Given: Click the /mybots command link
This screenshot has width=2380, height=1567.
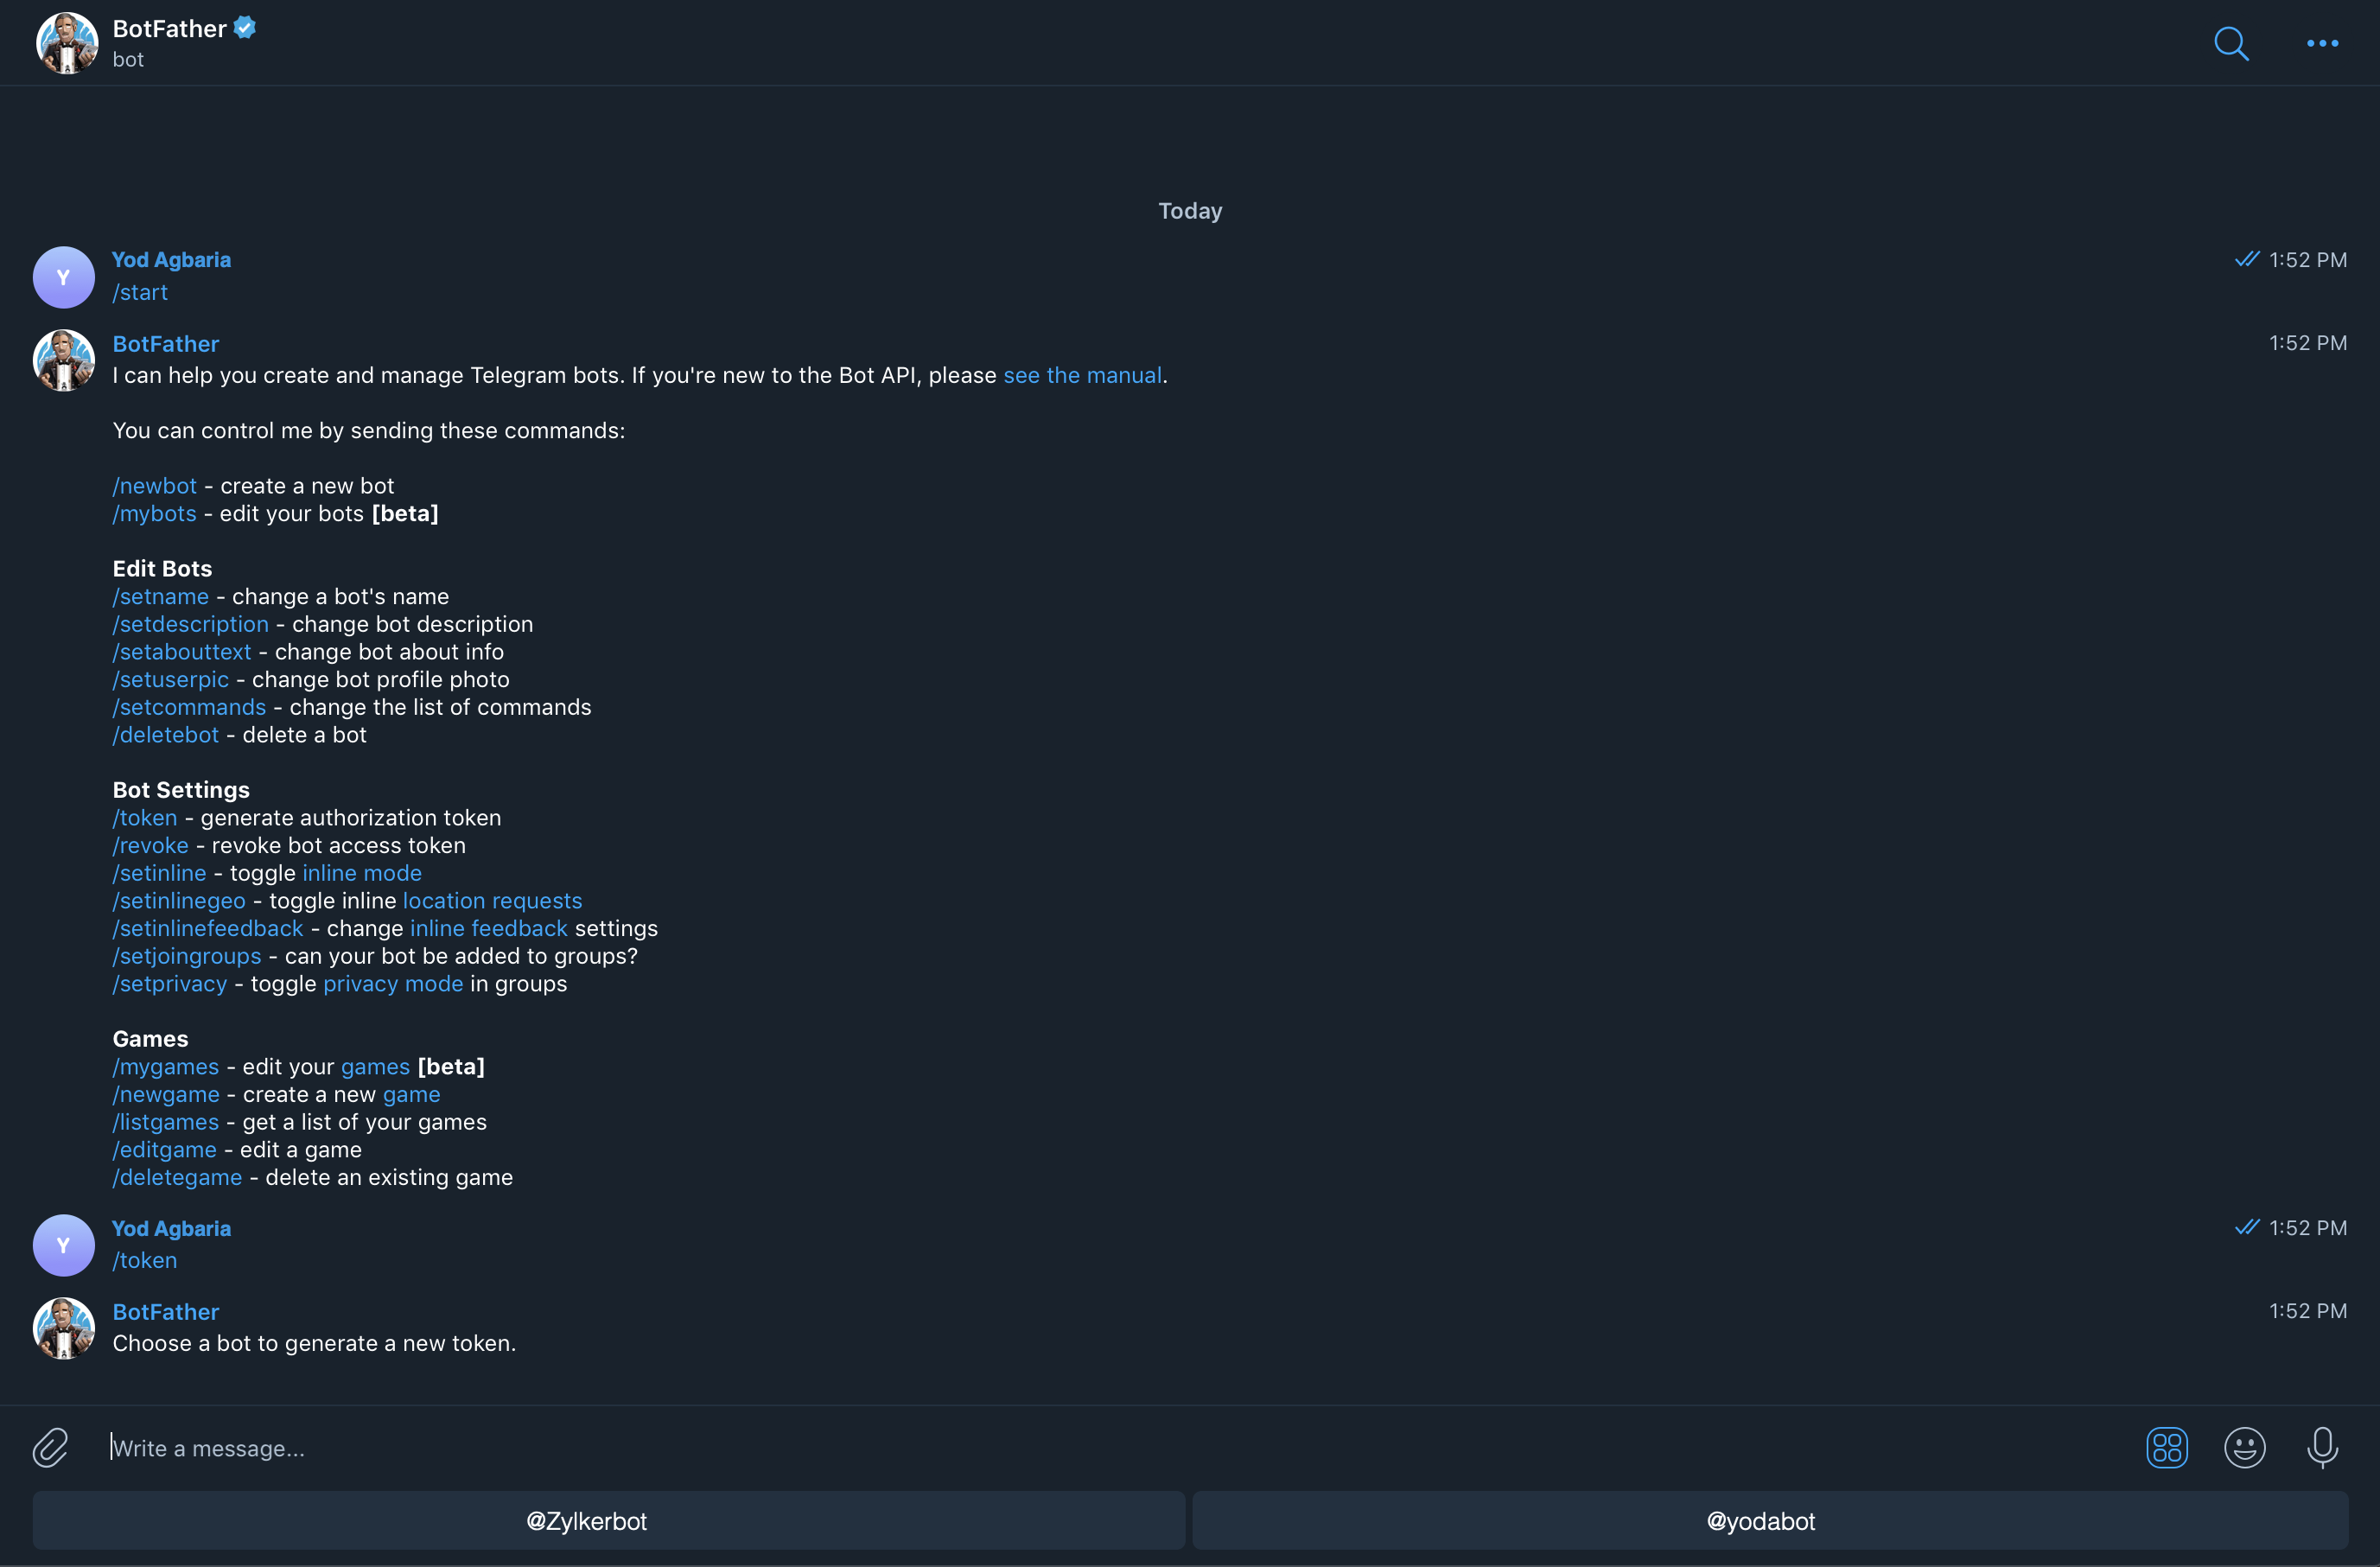Looking at the screenshot, I should pos(155,514).
